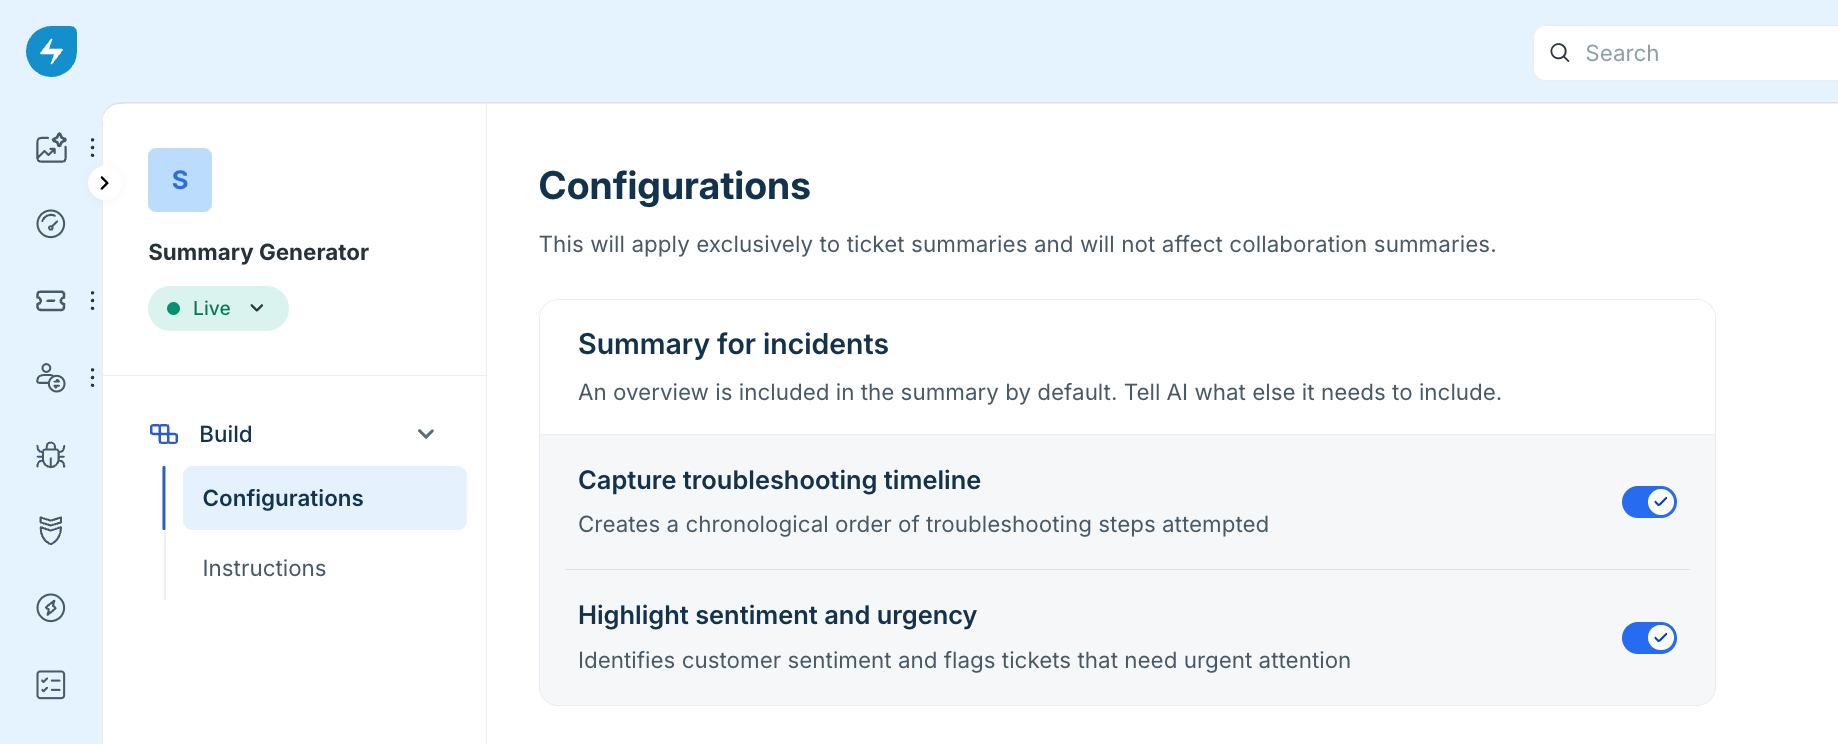Screen dimensions: 1838x744
Task: Turn off Highlight sentiment and urgency
Action: pyautogui.click(x=1649, y=638)
